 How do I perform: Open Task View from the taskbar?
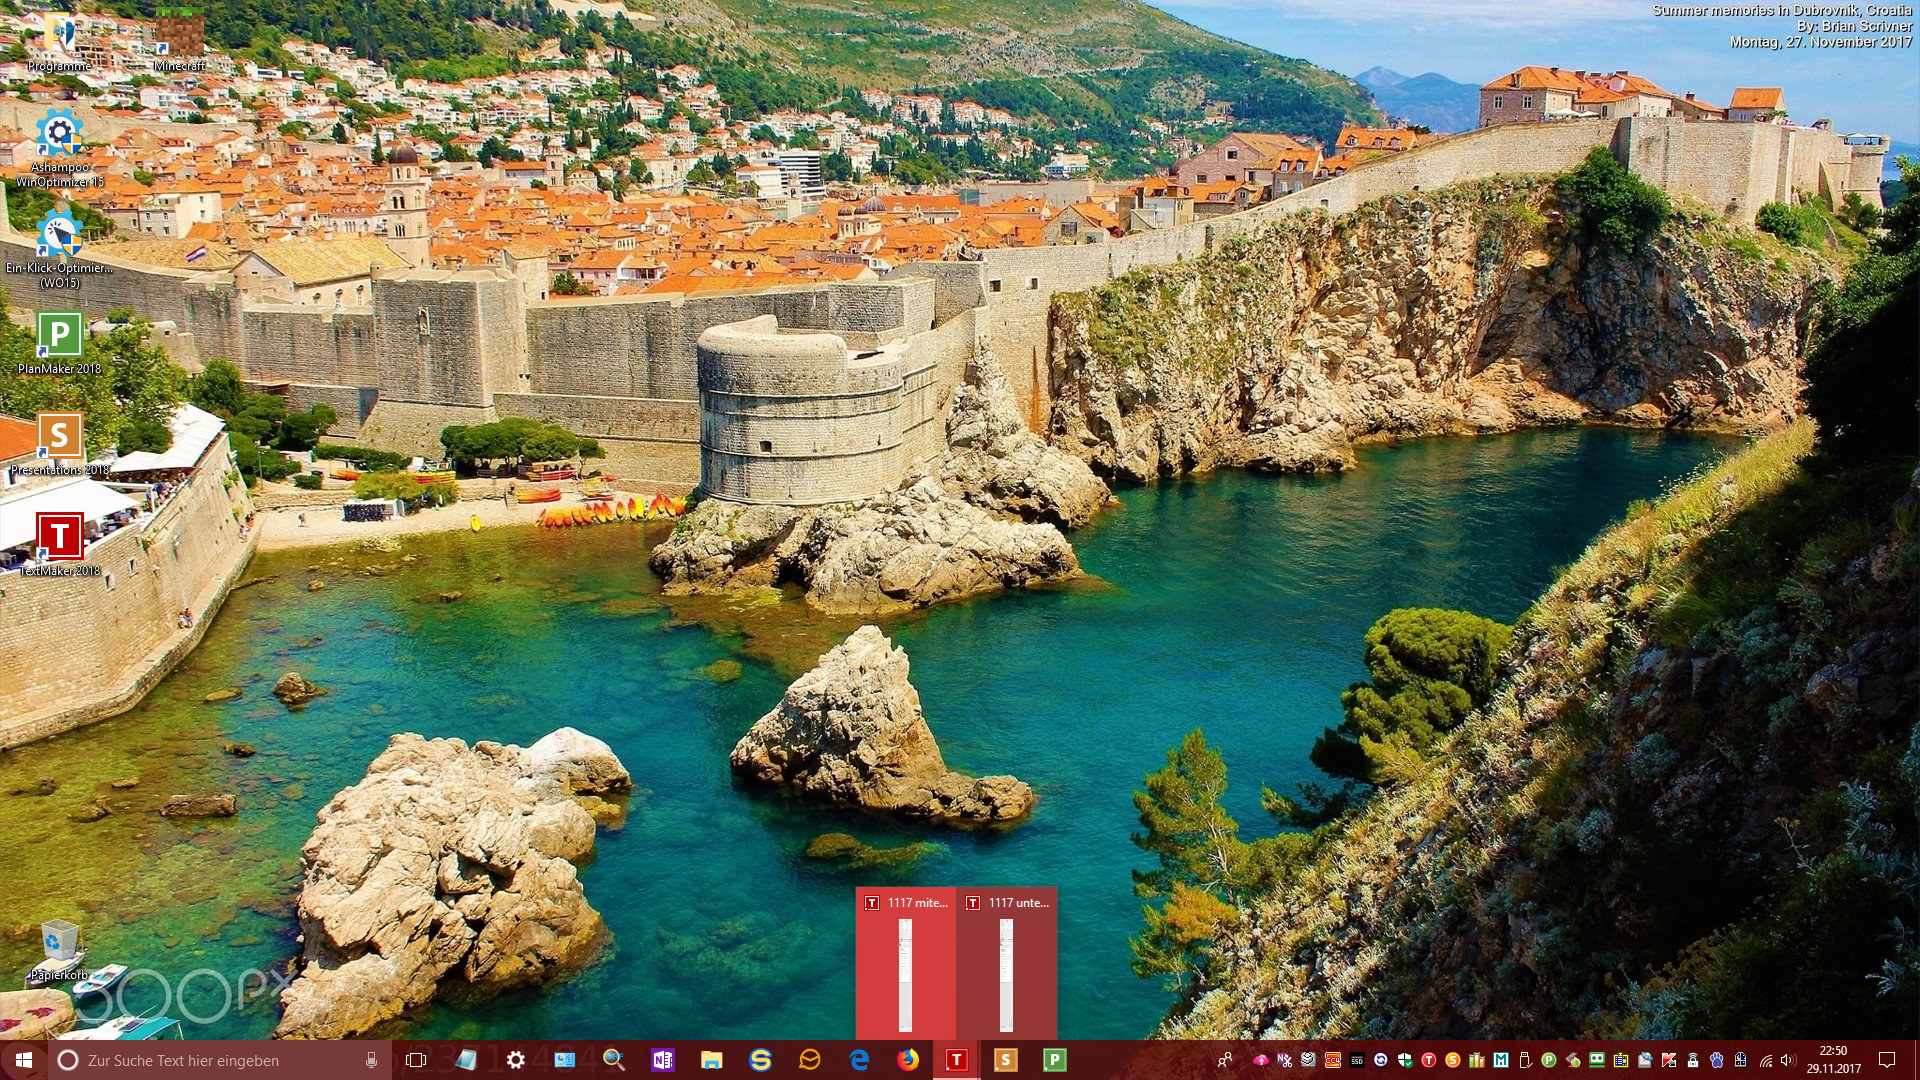click(x=416, y=1060)
